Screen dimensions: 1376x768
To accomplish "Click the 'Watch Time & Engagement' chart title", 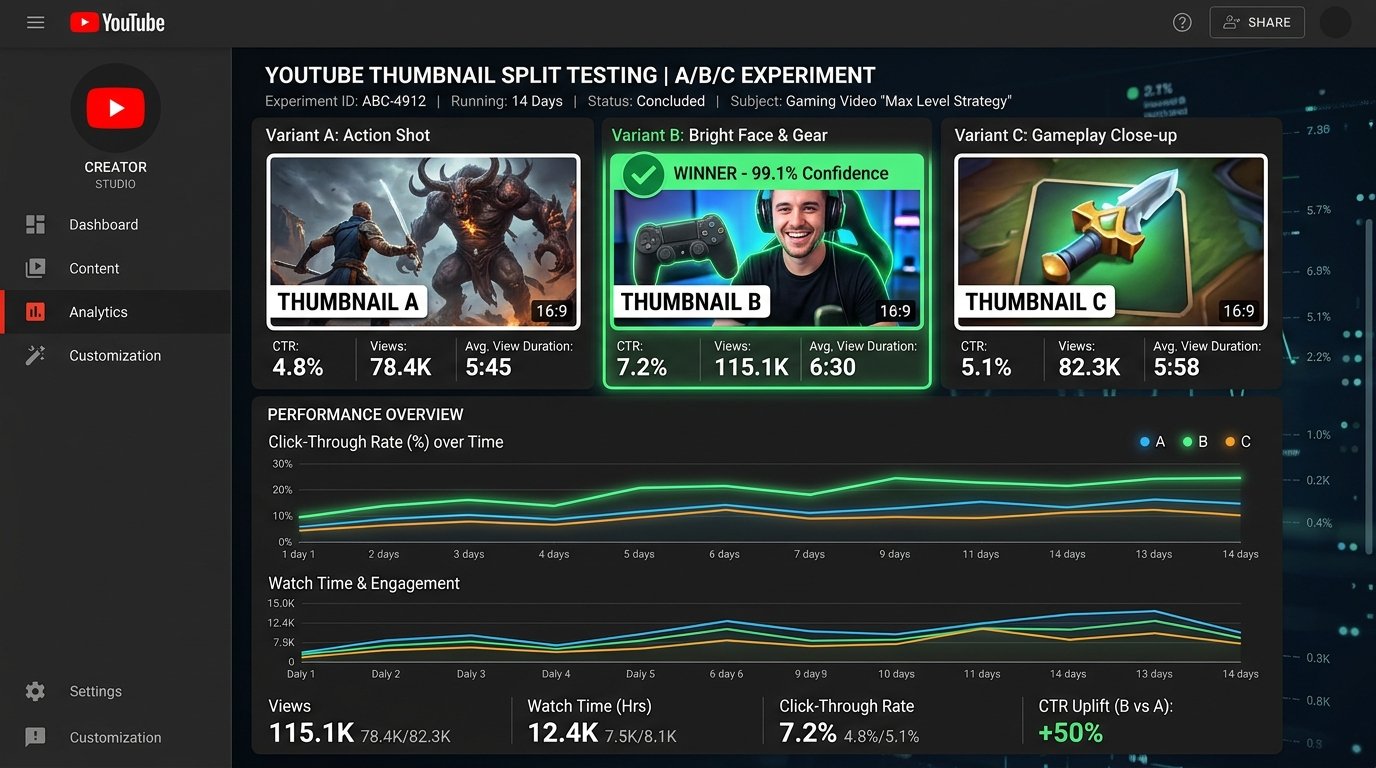I will click(364, 583).
